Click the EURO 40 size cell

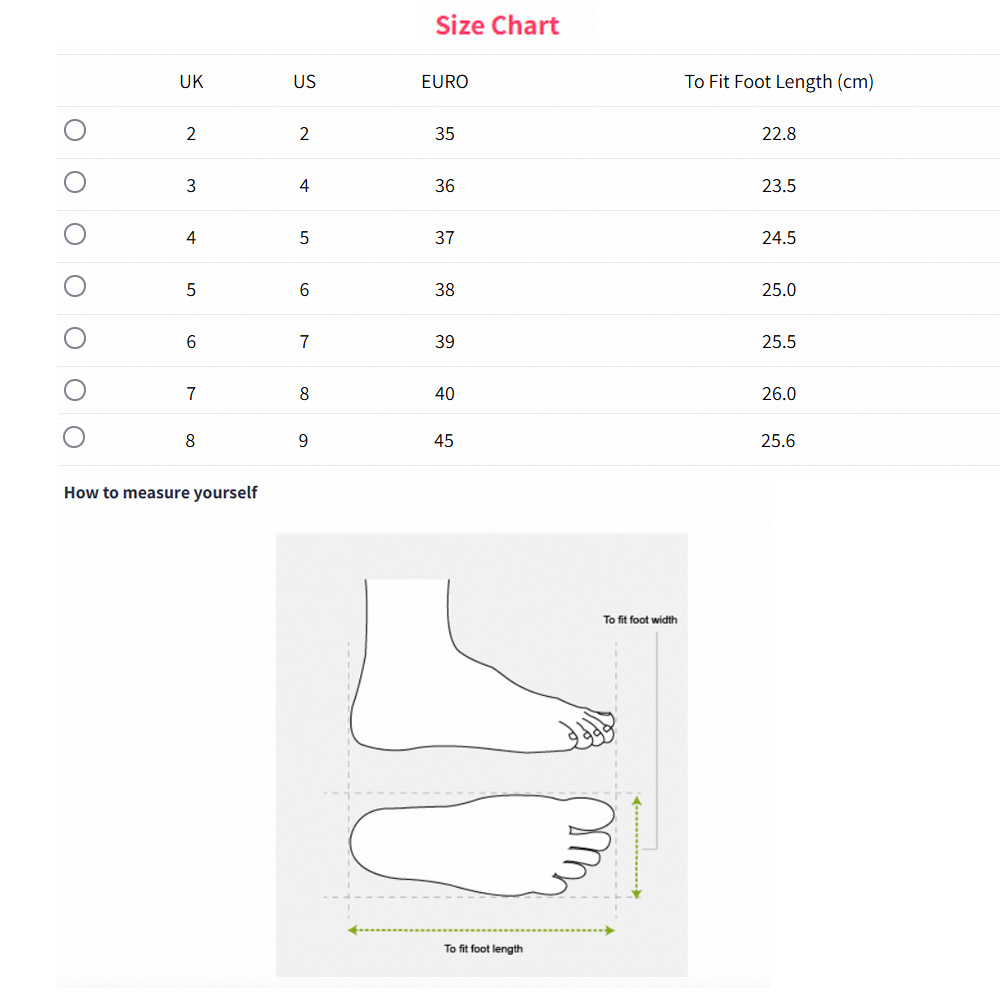click(x=445, y=394)
